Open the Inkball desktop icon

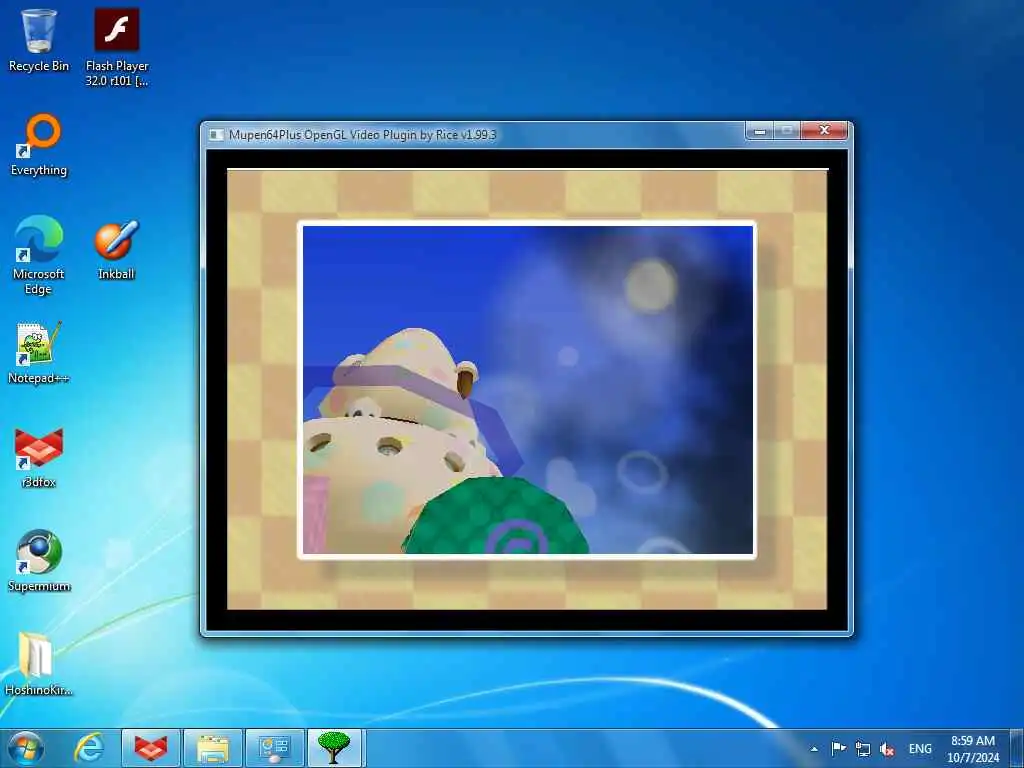pos(116,249)
